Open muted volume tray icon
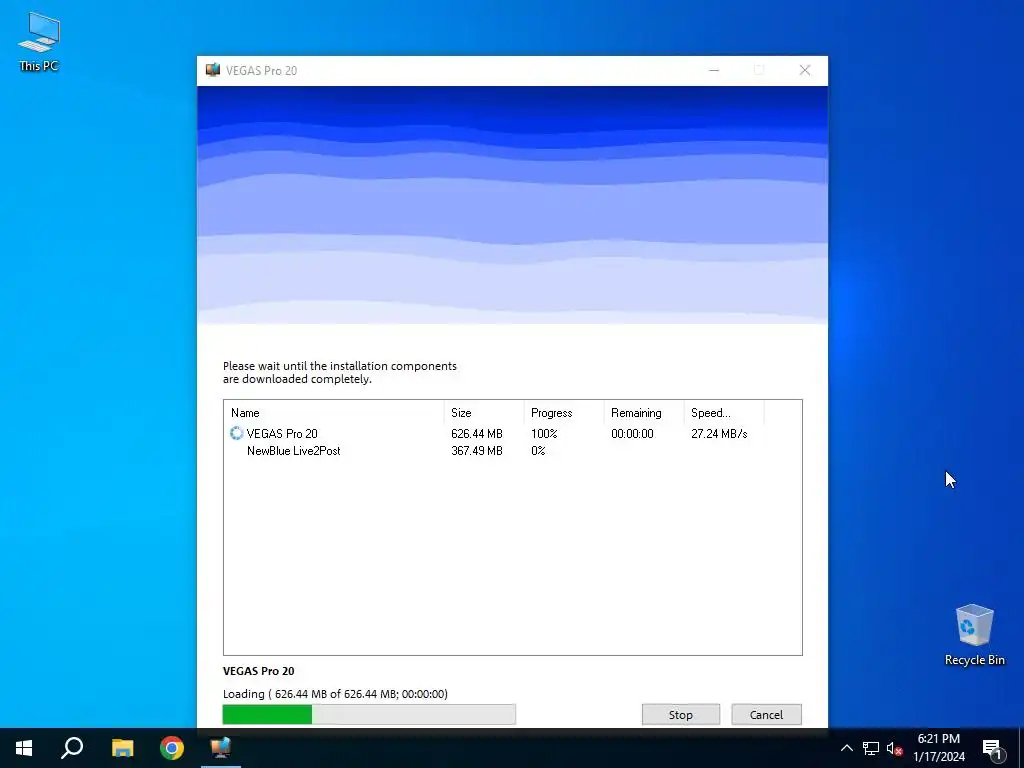Viewport: 1024px width, 768px height. [x=894, y=748]
